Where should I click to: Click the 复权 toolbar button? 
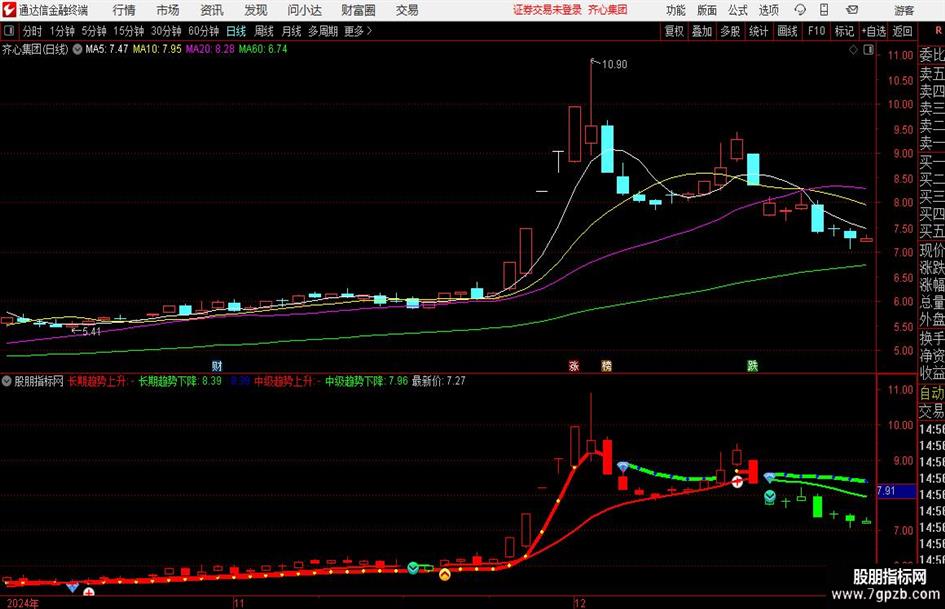click(674, 31)
